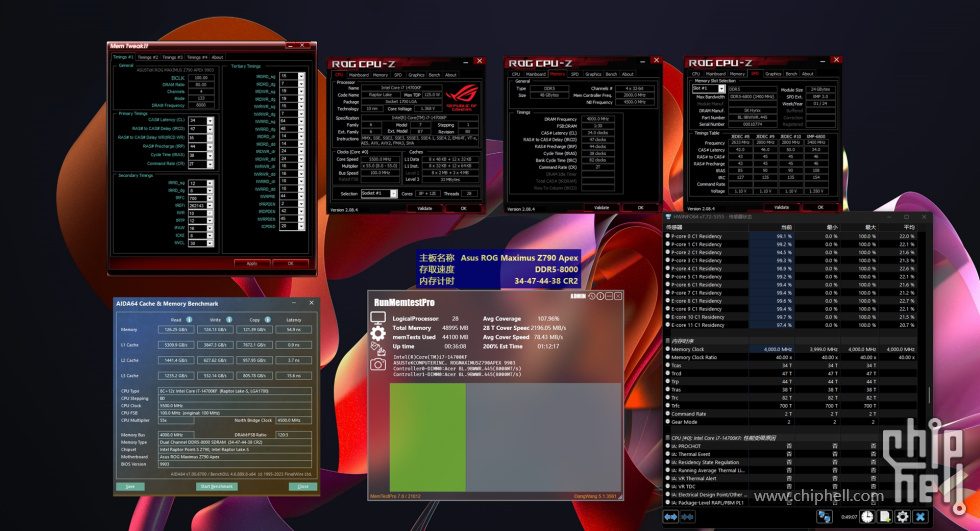Click the HWiNFO title bar app icon
This screenshot has height=531, width=980.
668,216
